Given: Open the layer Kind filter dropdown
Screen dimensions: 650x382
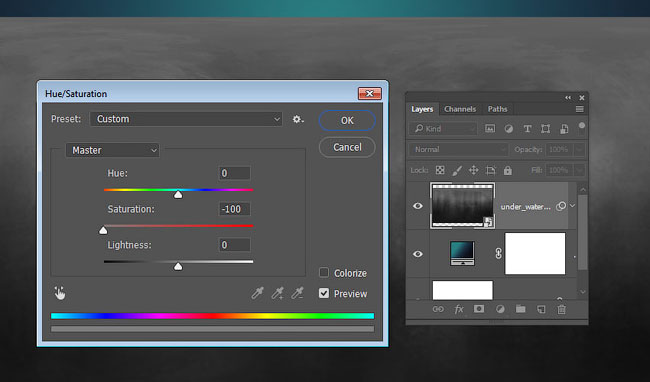Looking at the screenshot, I should point(443,129).
